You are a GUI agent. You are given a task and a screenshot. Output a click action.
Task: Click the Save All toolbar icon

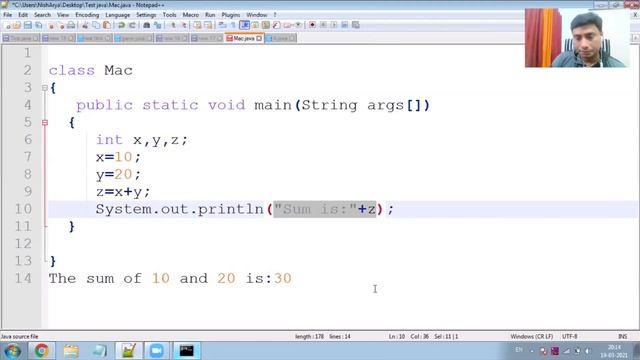point(39,25)
